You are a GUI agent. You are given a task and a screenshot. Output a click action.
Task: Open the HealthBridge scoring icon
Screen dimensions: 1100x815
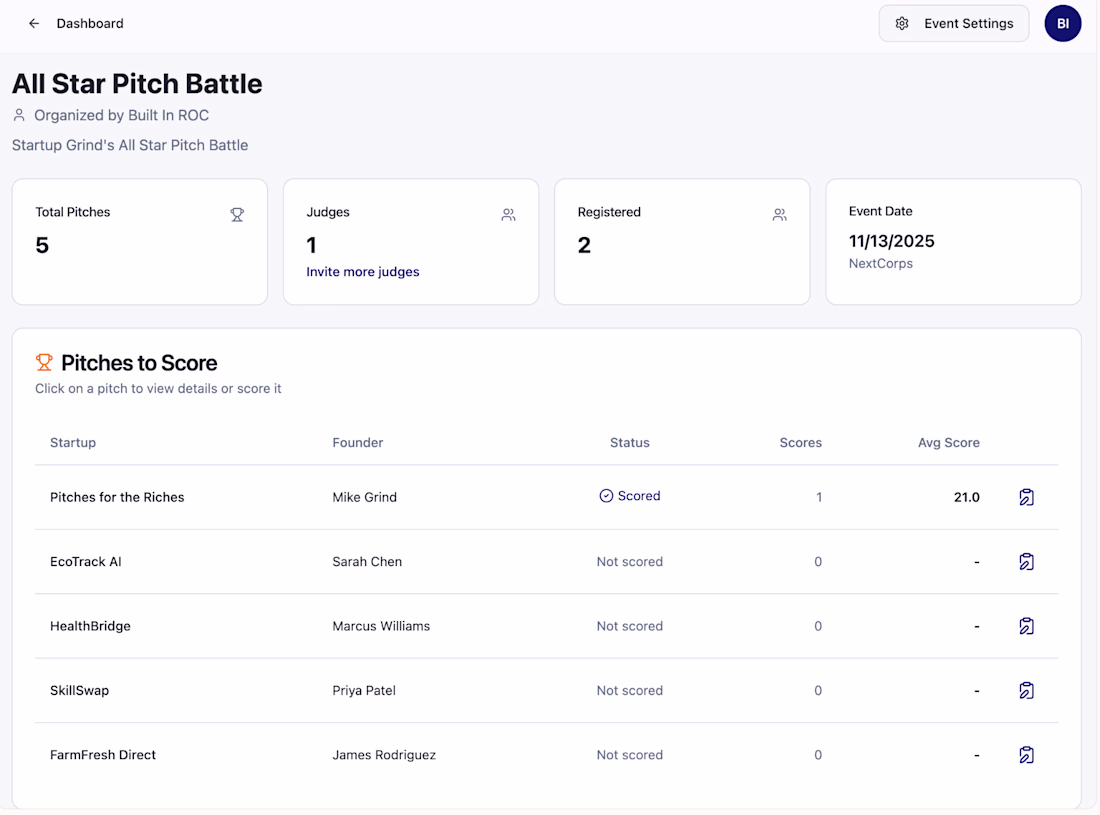tap(1026, 626)
